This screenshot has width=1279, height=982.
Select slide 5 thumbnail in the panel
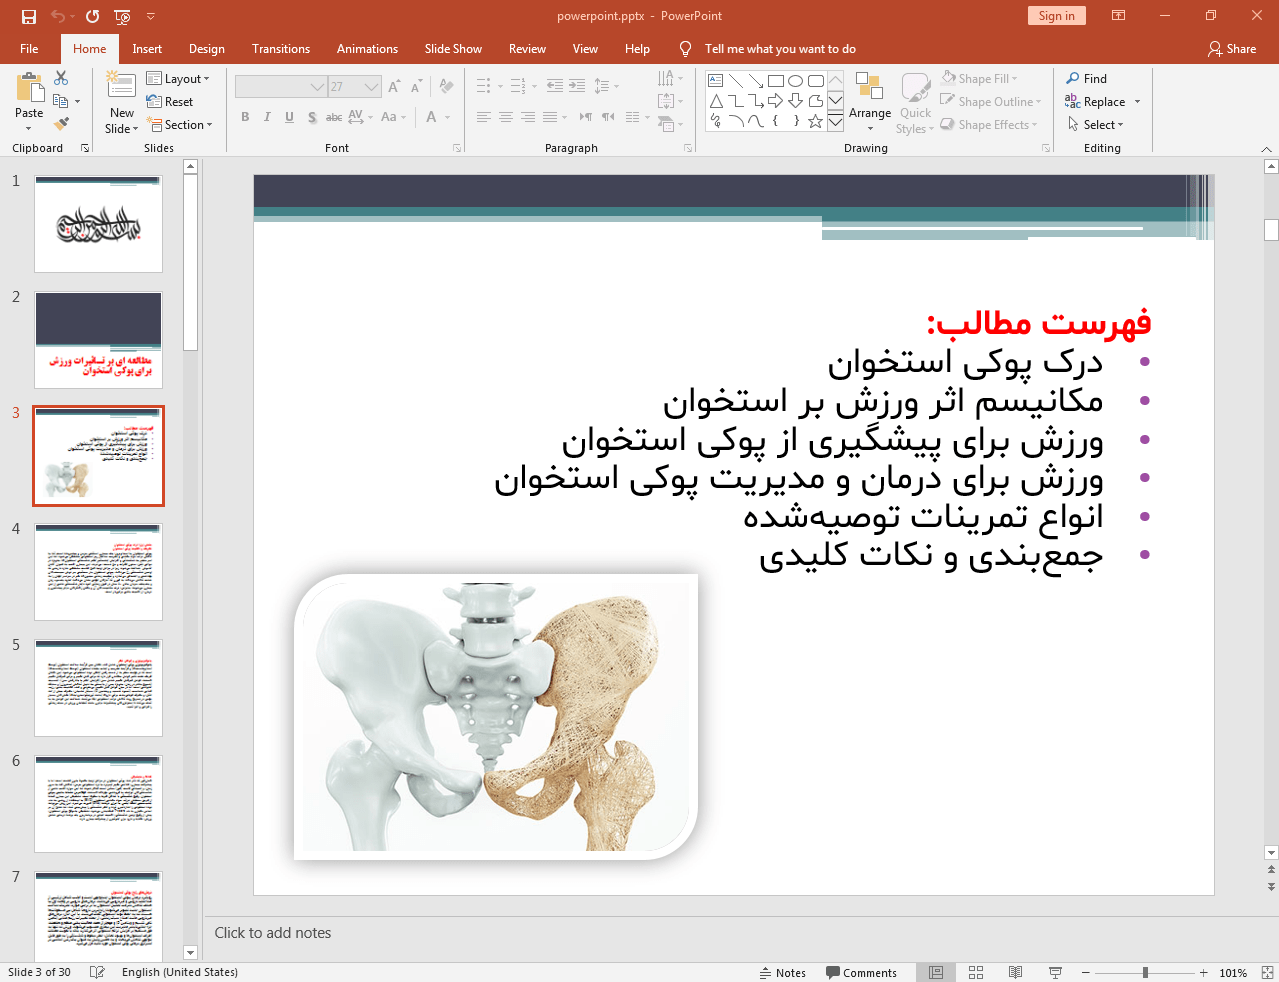(98, 686)
